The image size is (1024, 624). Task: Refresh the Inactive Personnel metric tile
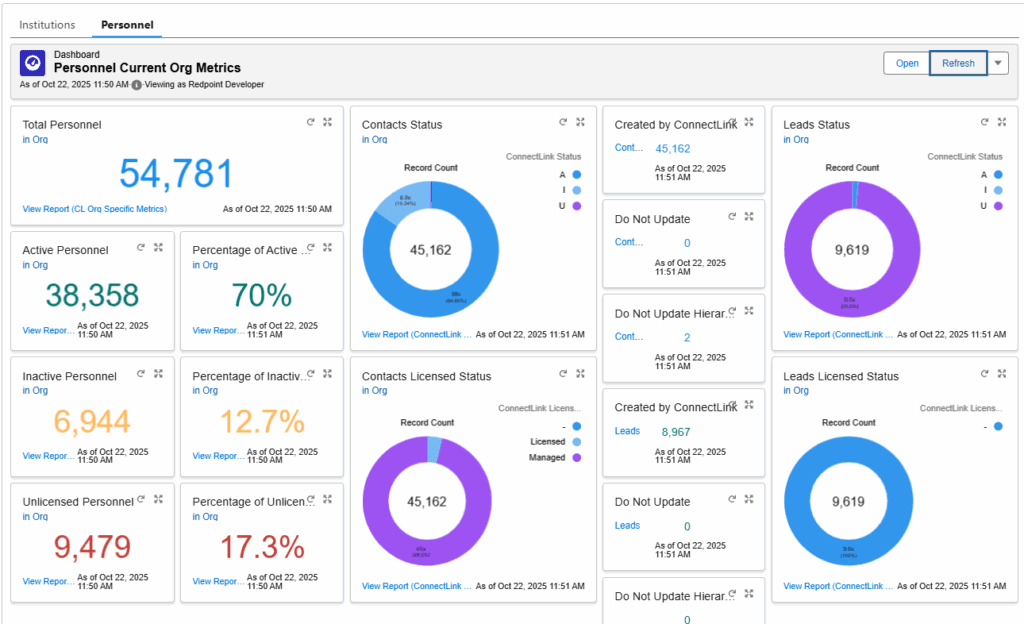(x=142, y=371)
